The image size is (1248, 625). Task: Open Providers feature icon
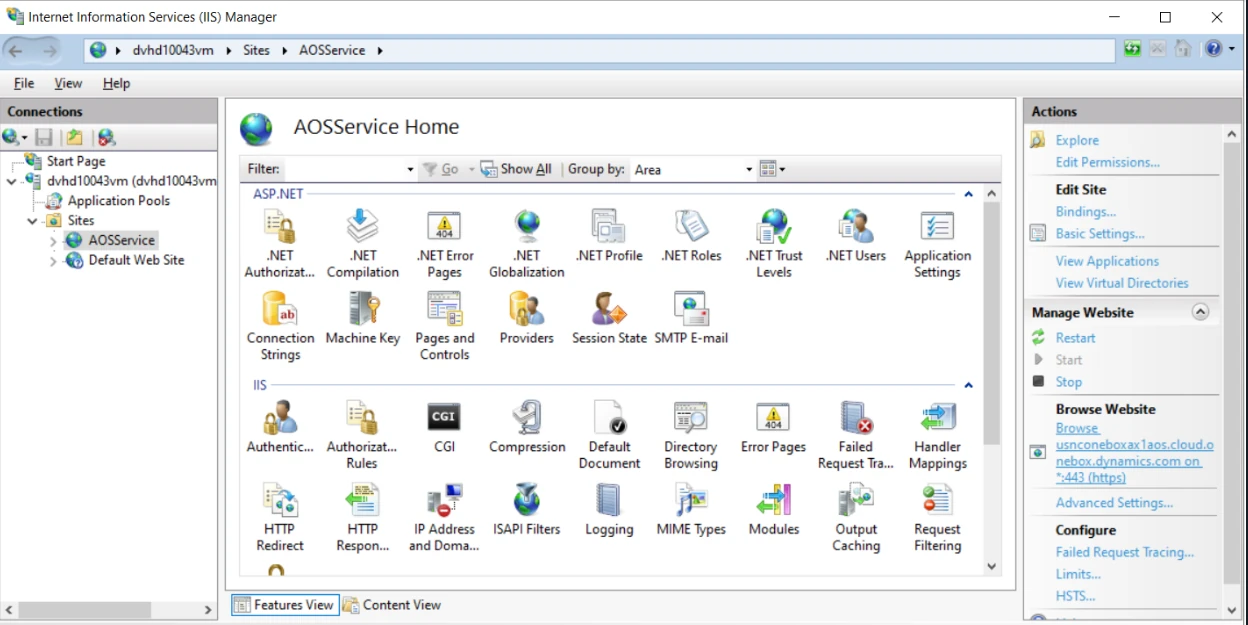coord(527,309)
